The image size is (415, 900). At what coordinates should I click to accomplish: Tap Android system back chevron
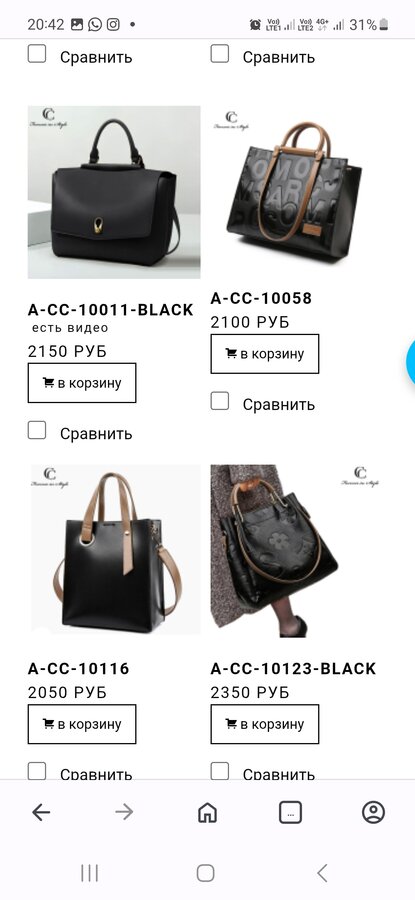click(x=322, y=873)
